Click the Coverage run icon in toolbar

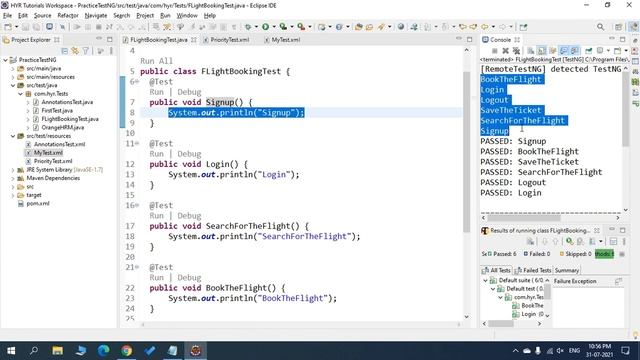(283, 27)
